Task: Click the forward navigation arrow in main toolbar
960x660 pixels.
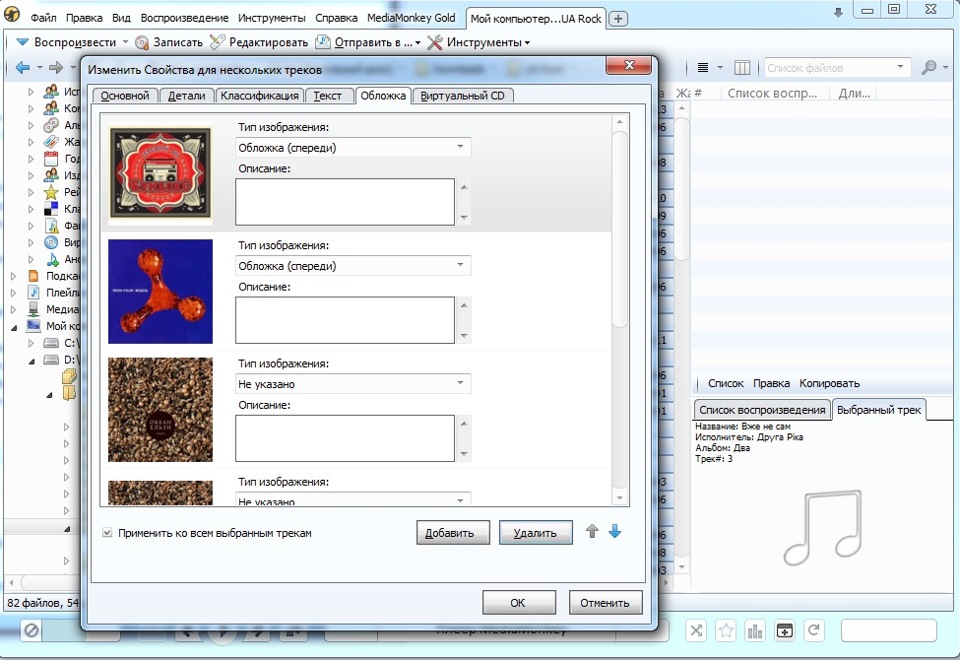Action: [x=56, y=67]
